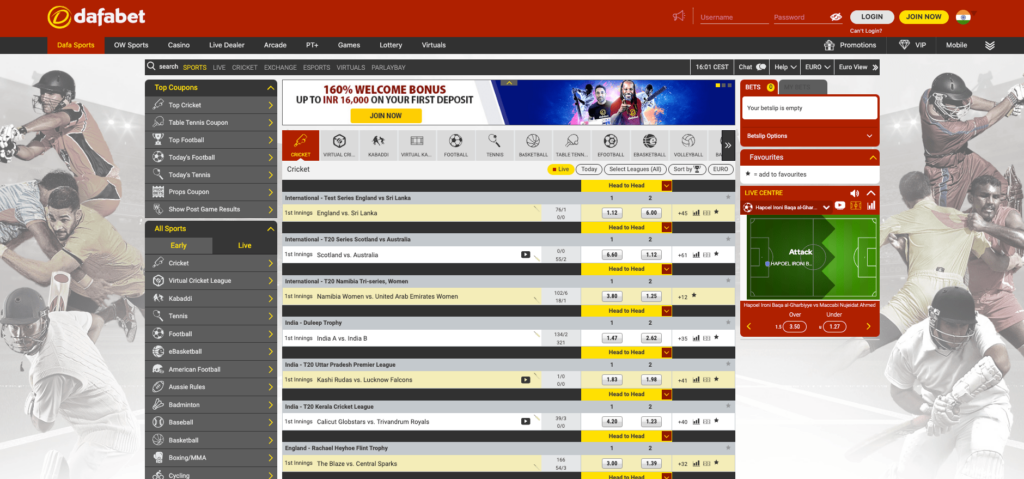Collapse the All Sports panel

[x=270, y=229]
